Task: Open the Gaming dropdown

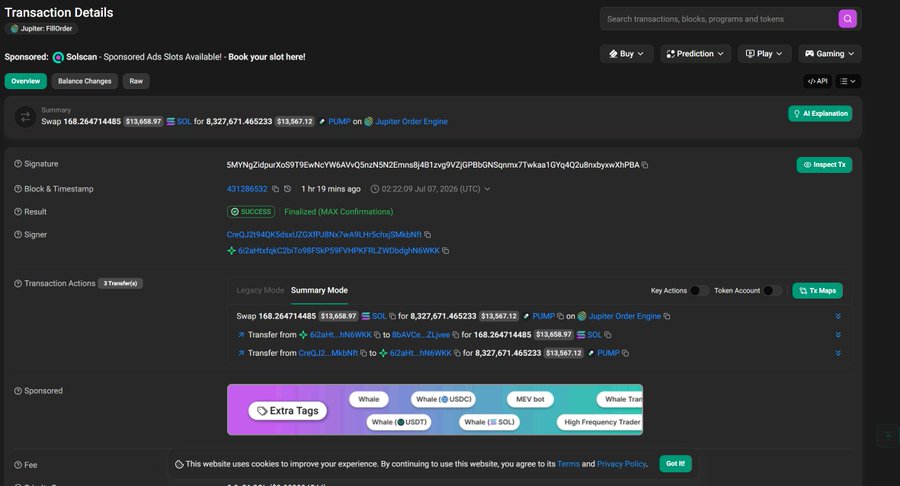Action: 829,53
